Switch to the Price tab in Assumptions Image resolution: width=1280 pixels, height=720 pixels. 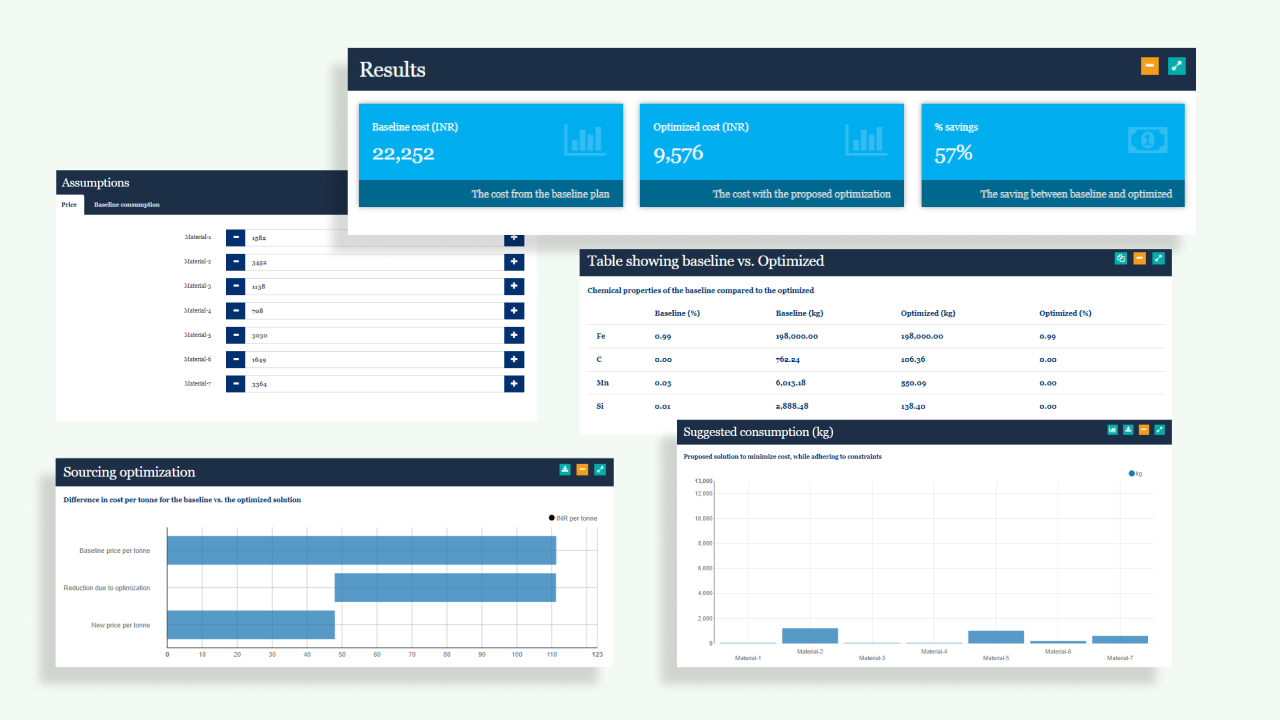click(69, 205)
